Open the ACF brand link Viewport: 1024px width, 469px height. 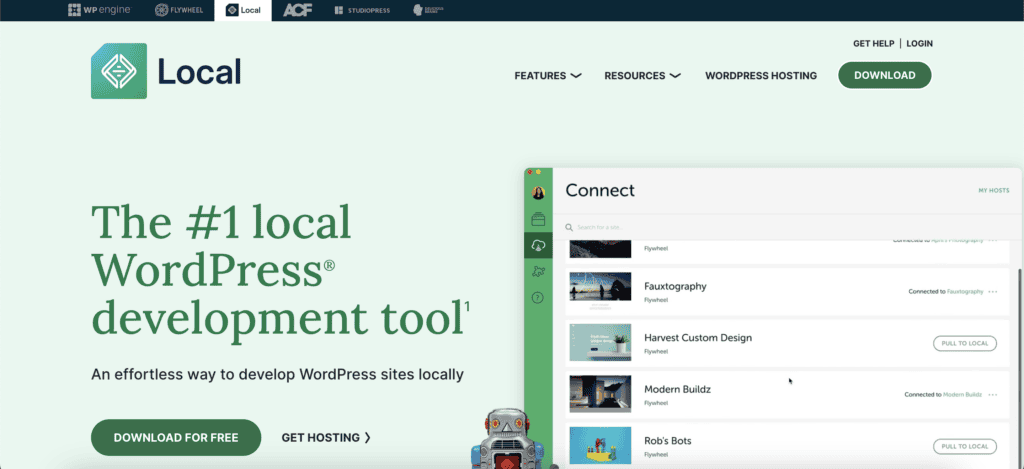point(297,10)
